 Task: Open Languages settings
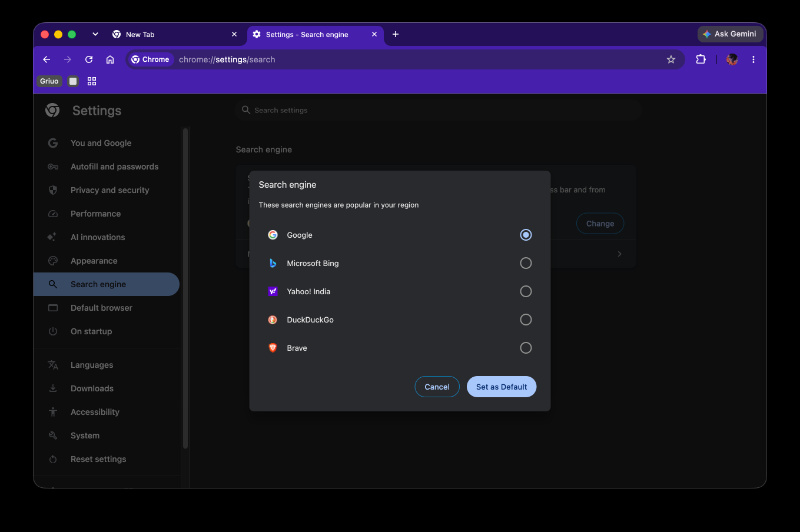(x=106, y=365)
